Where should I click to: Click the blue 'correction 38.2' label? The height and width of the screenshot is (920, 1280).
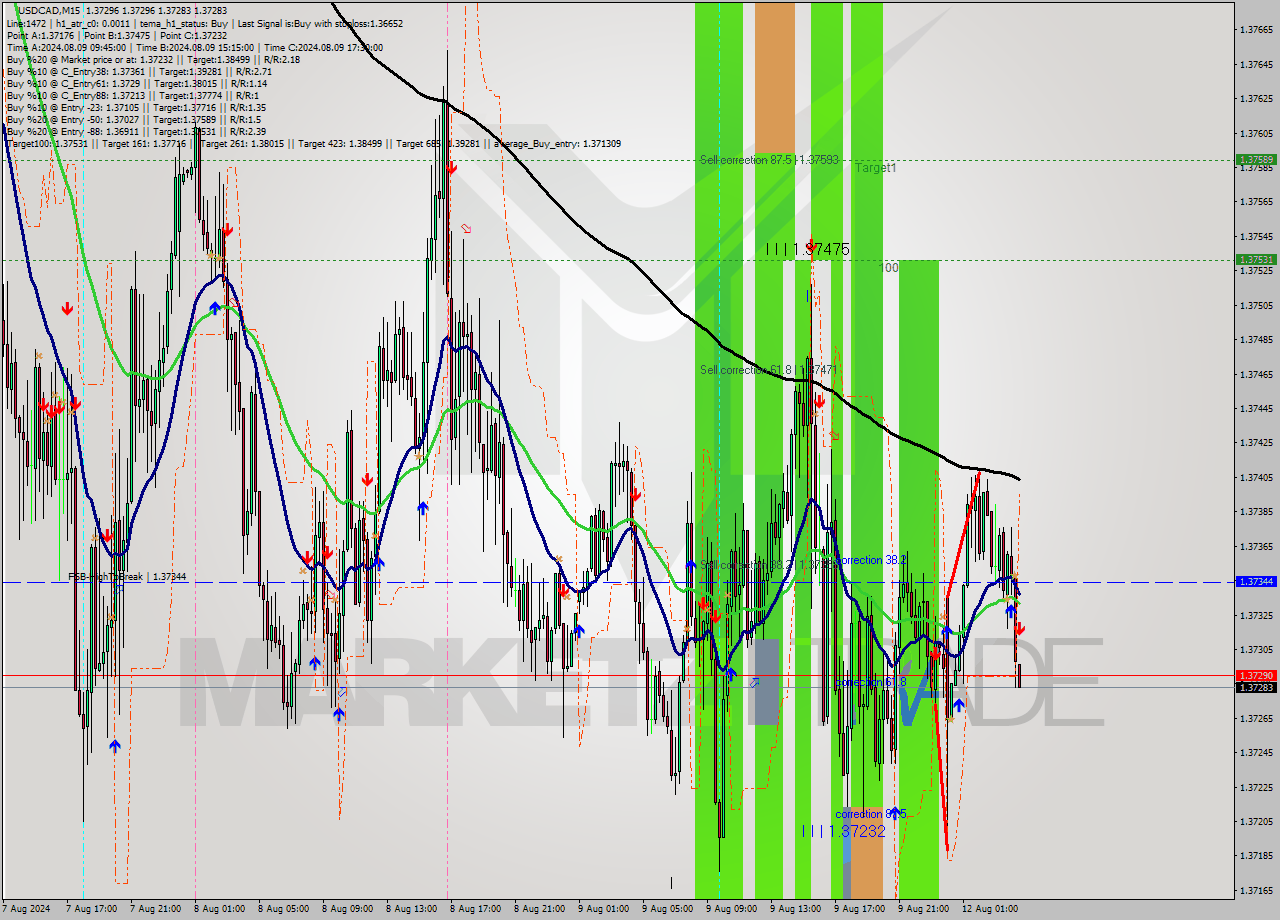871,560
